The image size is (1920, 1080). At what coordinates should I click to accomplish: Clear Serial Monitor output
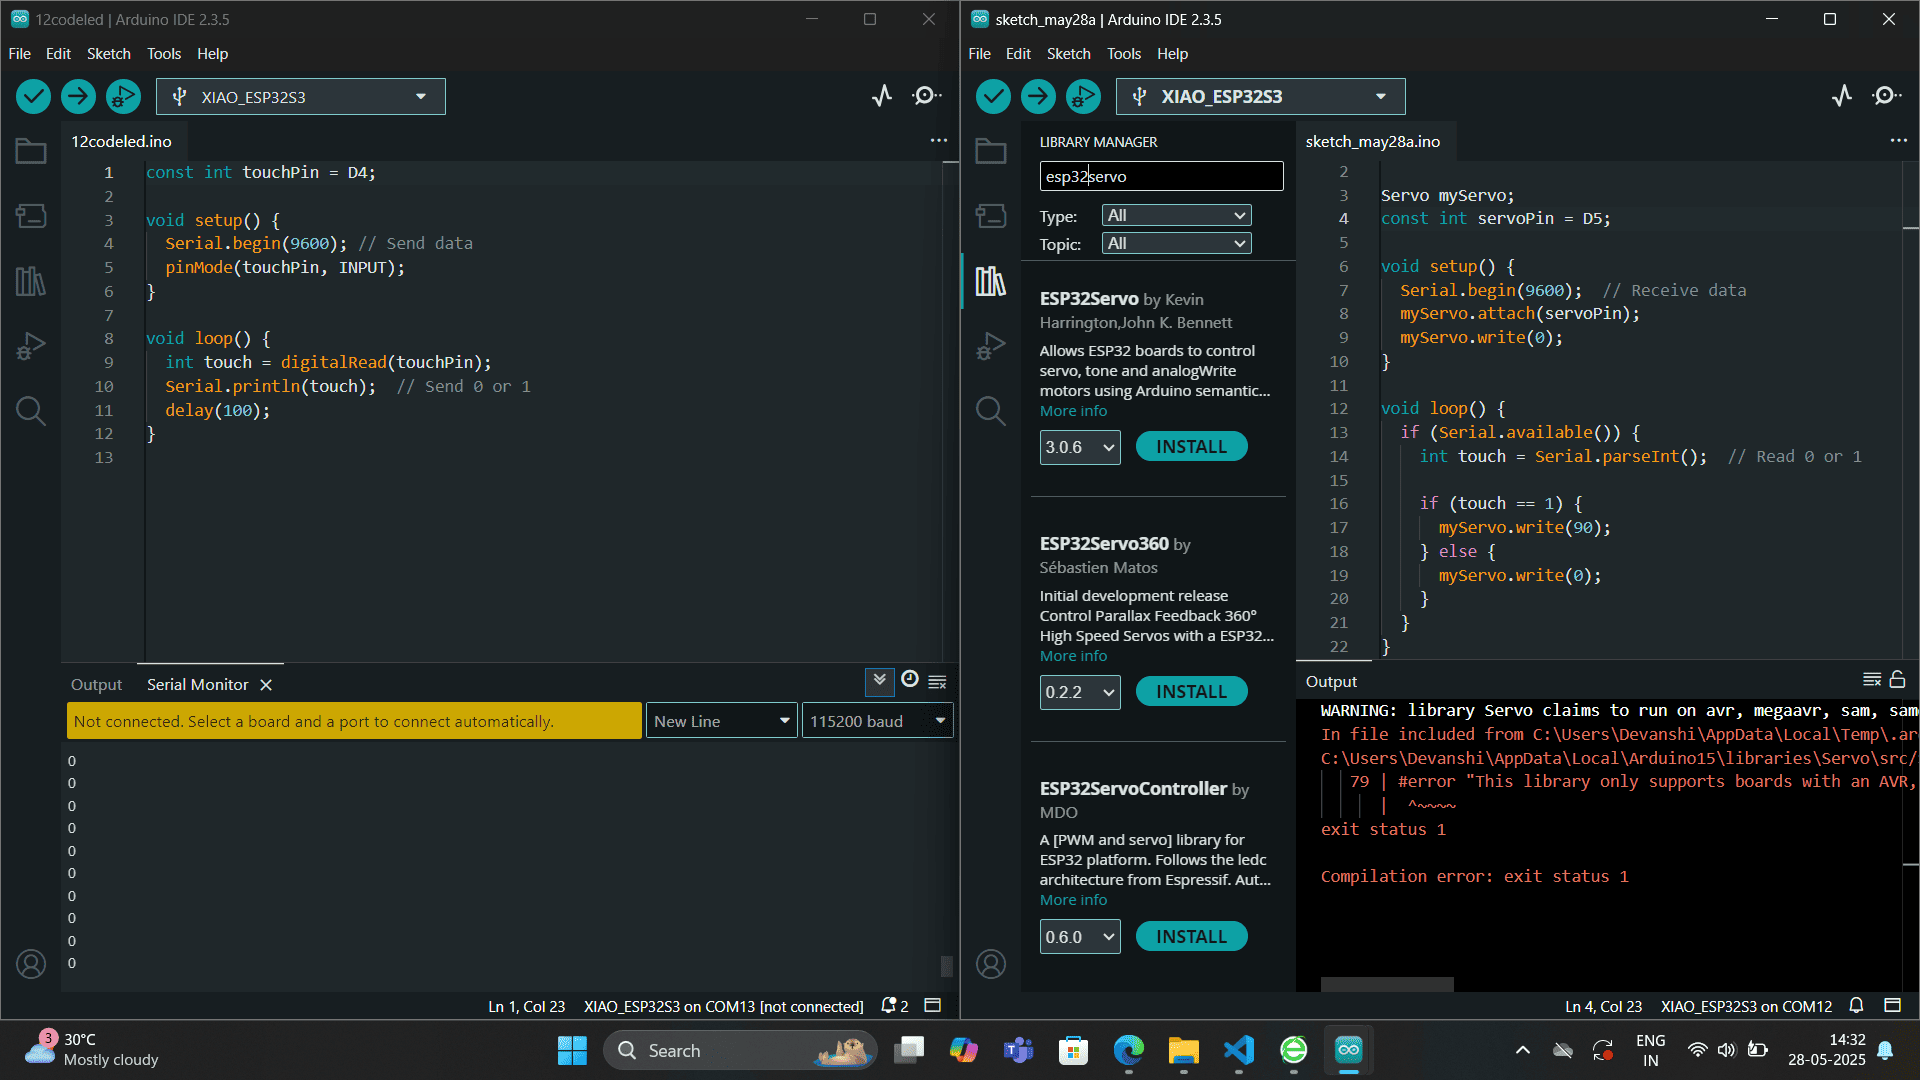click(x=937, y=682)
